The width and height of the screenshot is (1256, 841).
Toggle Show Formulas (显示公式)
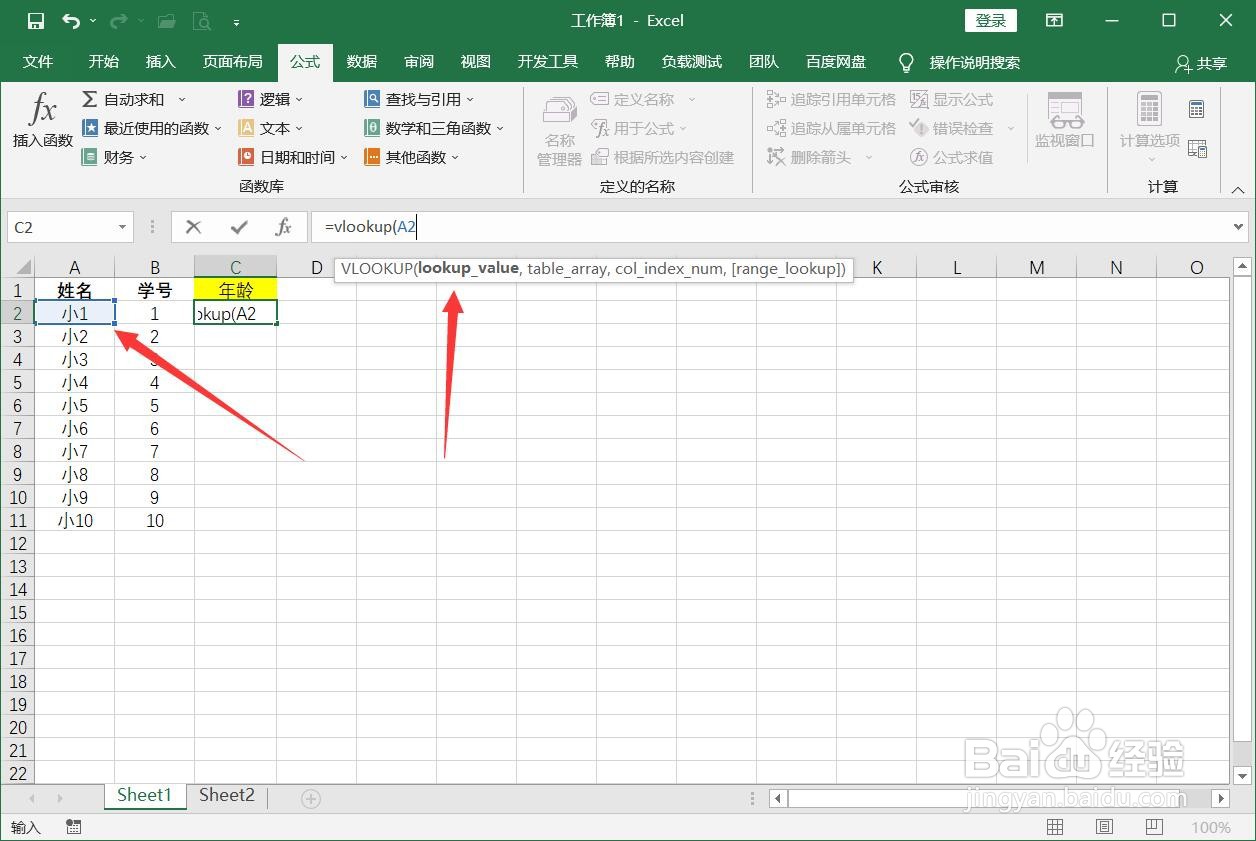(x=954, y=99)
